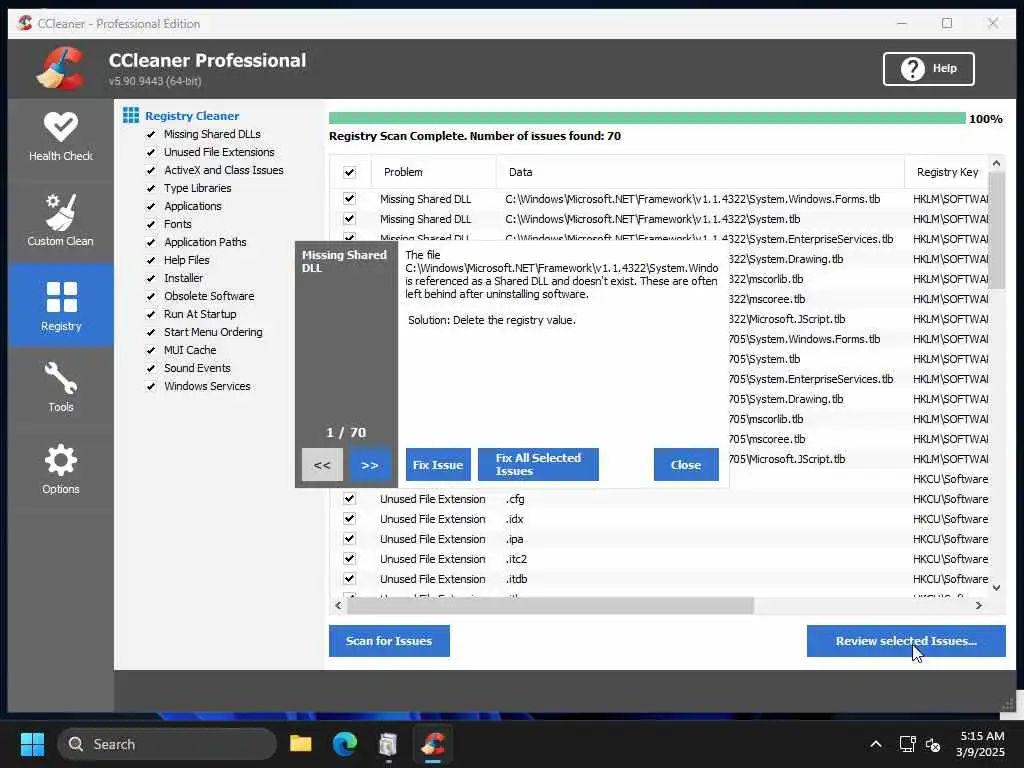Click the vertical scrollbar up arrow

click(997, 163)
